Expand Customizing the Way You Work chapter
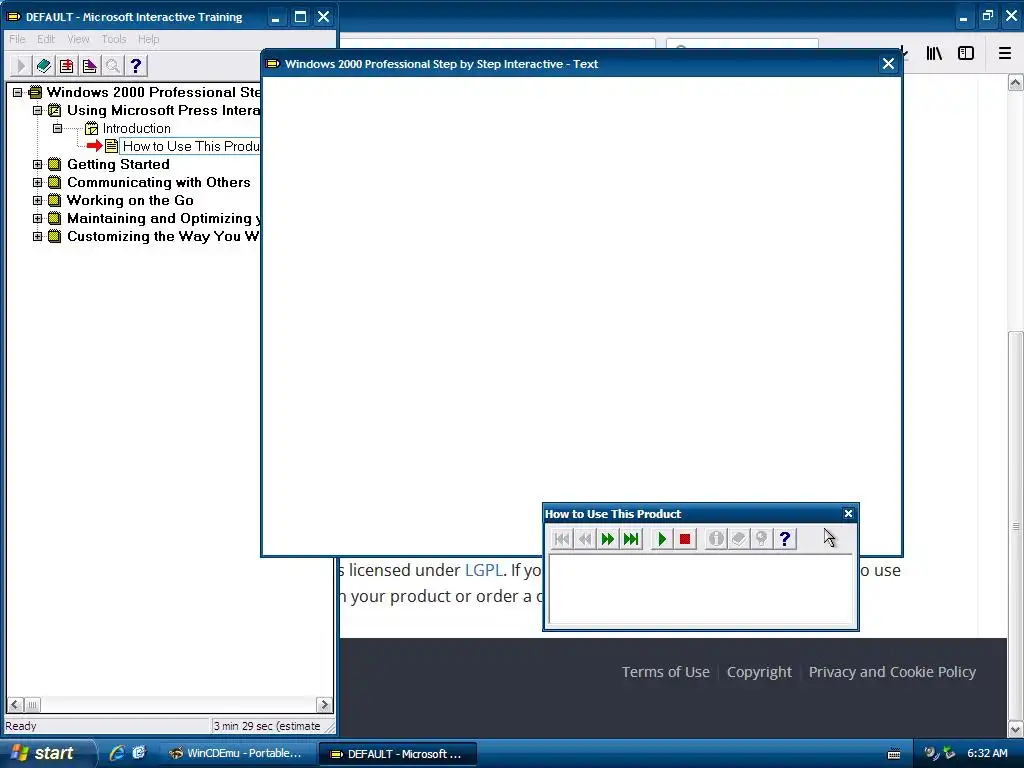 click(38, 236)
